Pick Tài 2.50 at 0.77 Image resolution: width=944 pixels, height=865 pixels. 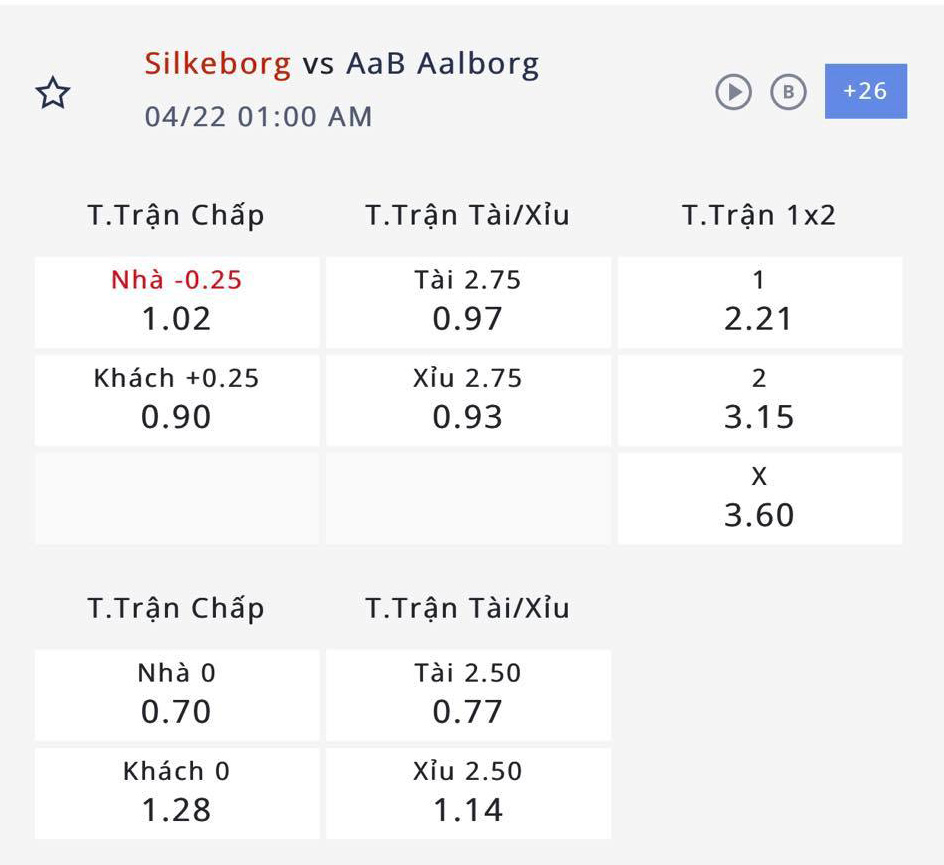468,695
